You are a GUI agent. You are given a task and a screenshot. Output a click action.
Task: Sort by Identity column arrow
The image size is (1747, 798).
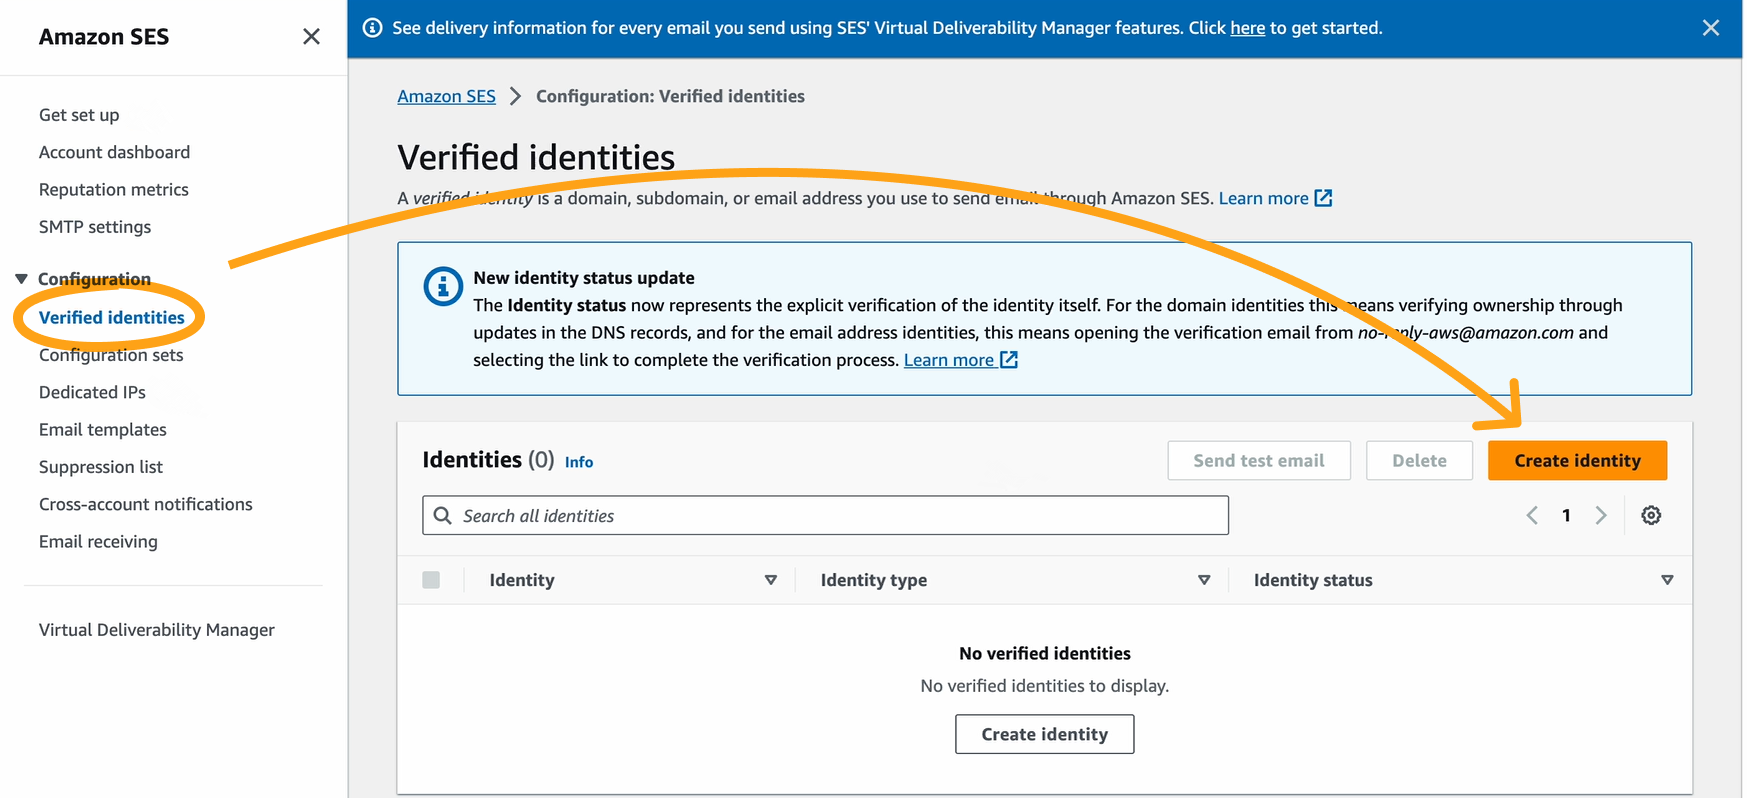point(770,580)
